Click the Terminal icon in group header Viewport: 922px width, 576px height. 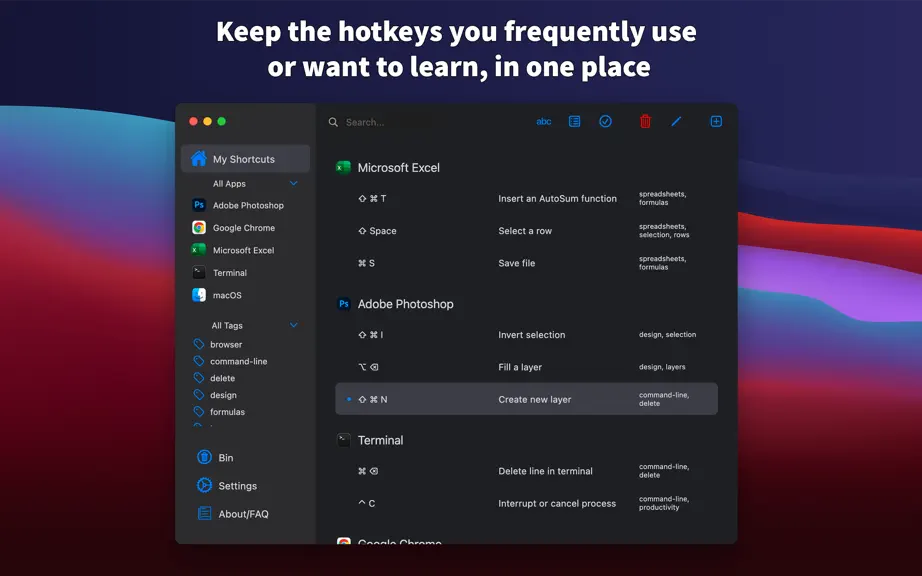(x=343, y=440)
